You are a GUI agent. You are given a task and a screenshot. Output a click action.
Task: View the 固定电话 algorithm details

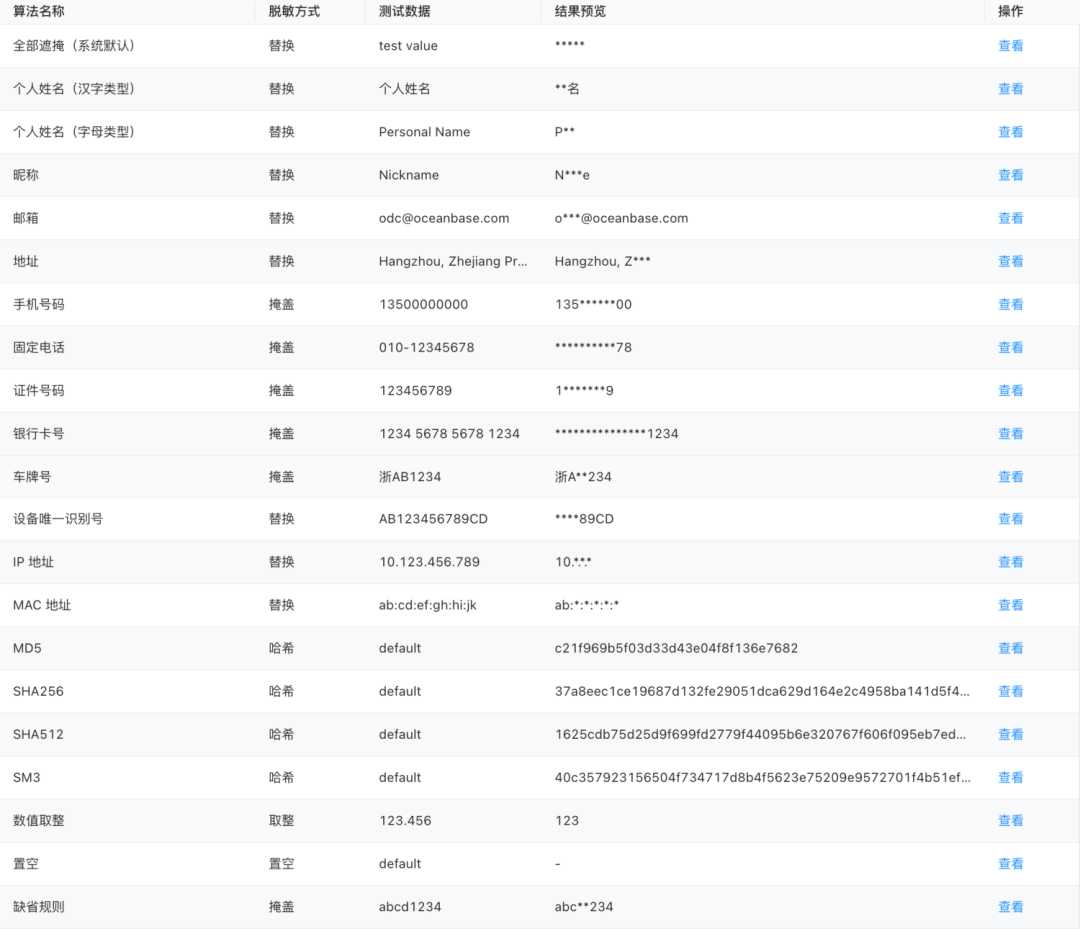pyautogui.click(x=1010, y=347)
